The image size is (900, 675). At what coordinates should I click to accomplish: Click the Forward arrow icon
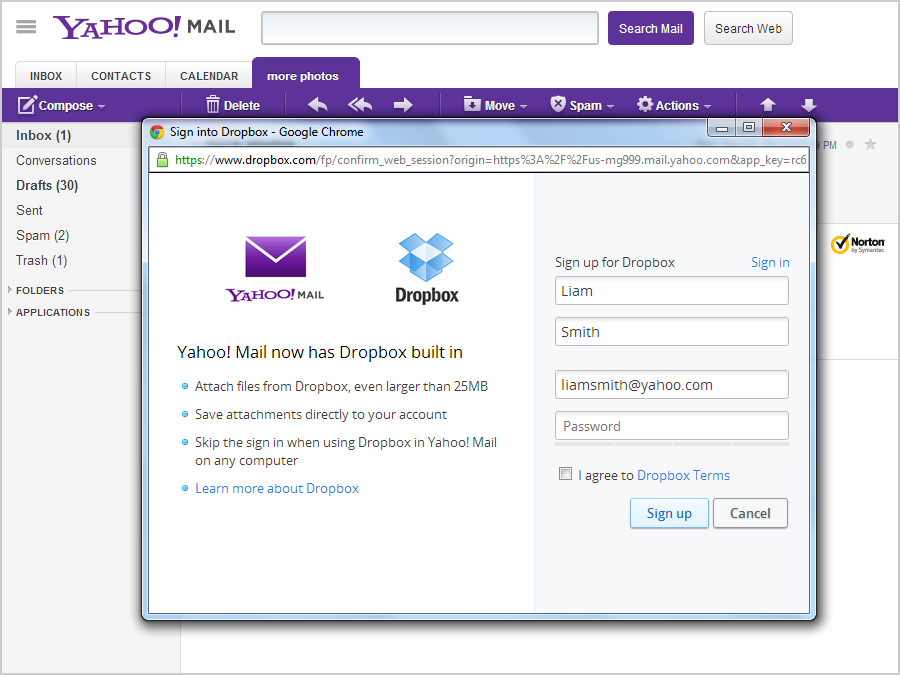point(403,105)
